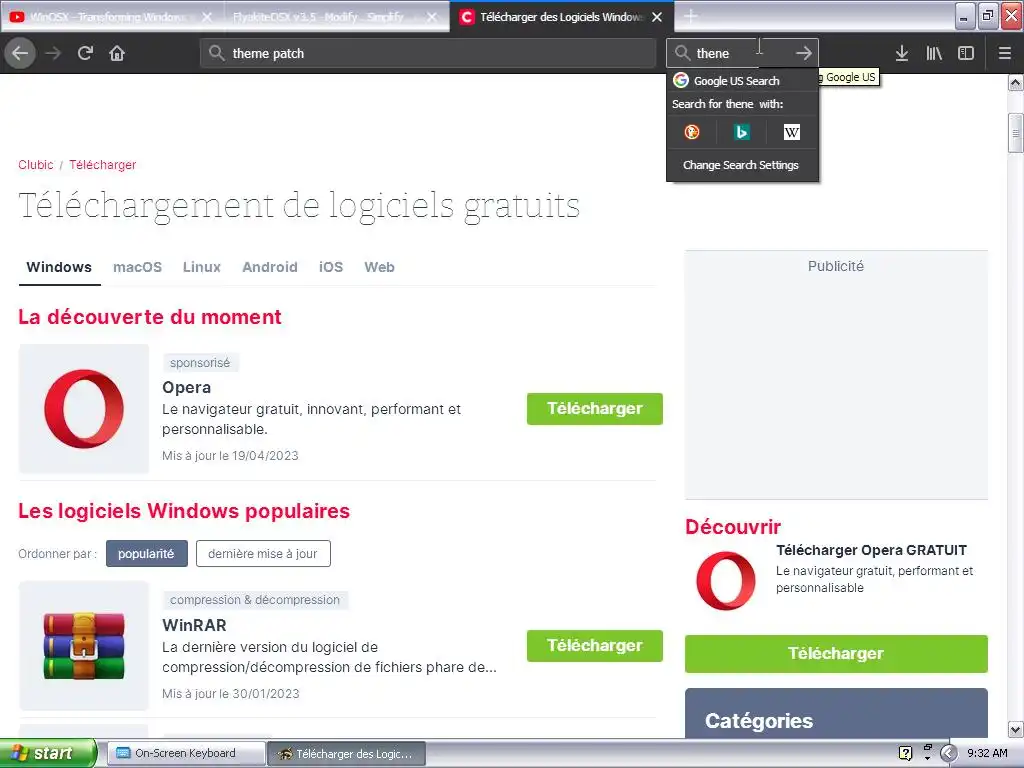Click the Catégories panel heading

pyautogui.click(x=759, y=721)
